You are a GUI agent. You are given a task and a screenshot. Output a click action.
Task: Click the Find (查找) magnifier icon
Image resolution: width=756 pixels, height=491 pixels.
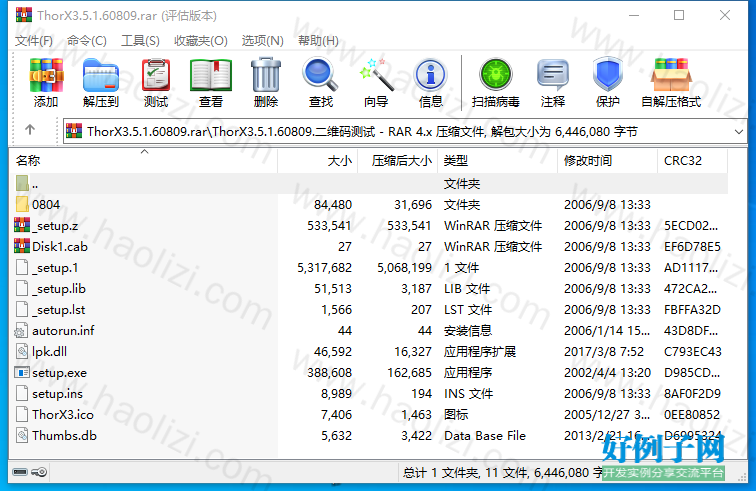320,75
